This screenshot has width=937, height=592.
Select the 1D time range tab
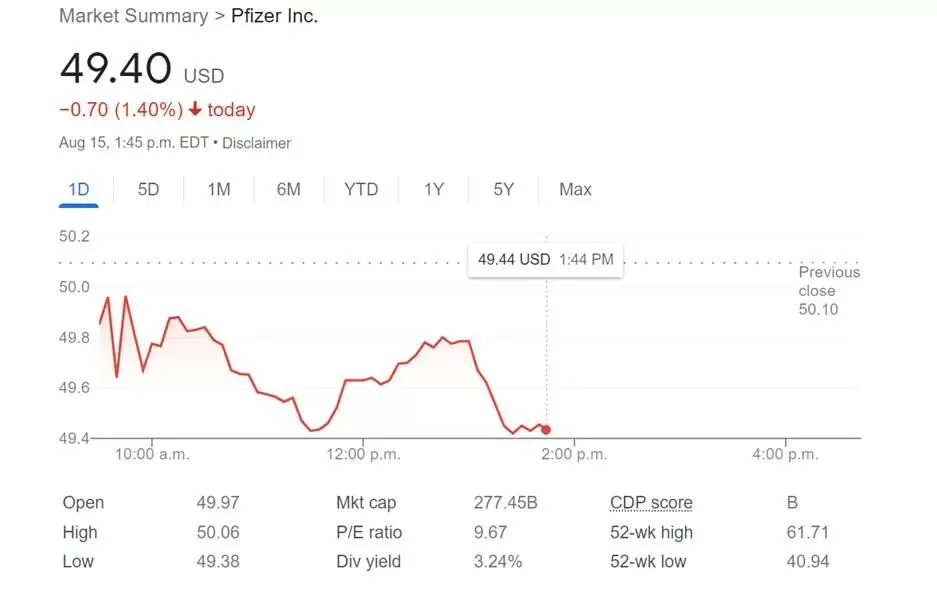(x=78, y=190)
